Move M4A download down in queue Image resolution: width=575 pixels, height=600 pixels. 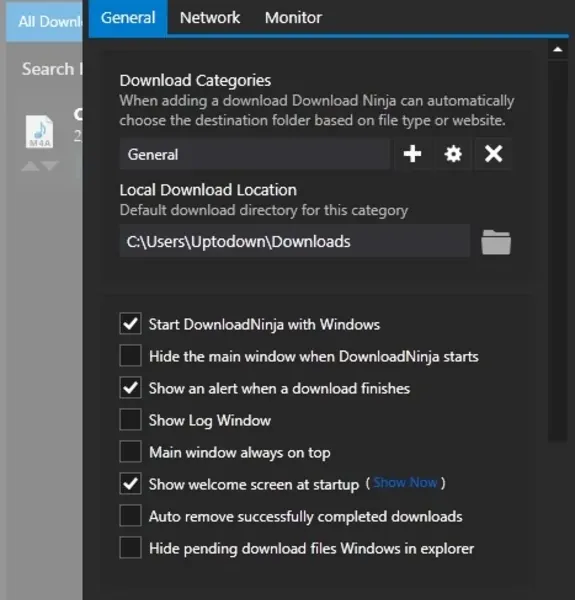click(x=50, y=166)
